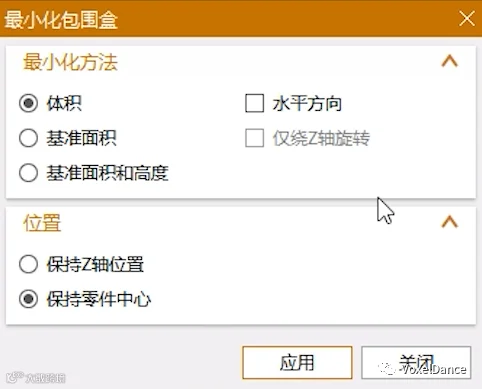Click the 位置 section header text
Screen dimensions: 482x389
coord(42,222)
